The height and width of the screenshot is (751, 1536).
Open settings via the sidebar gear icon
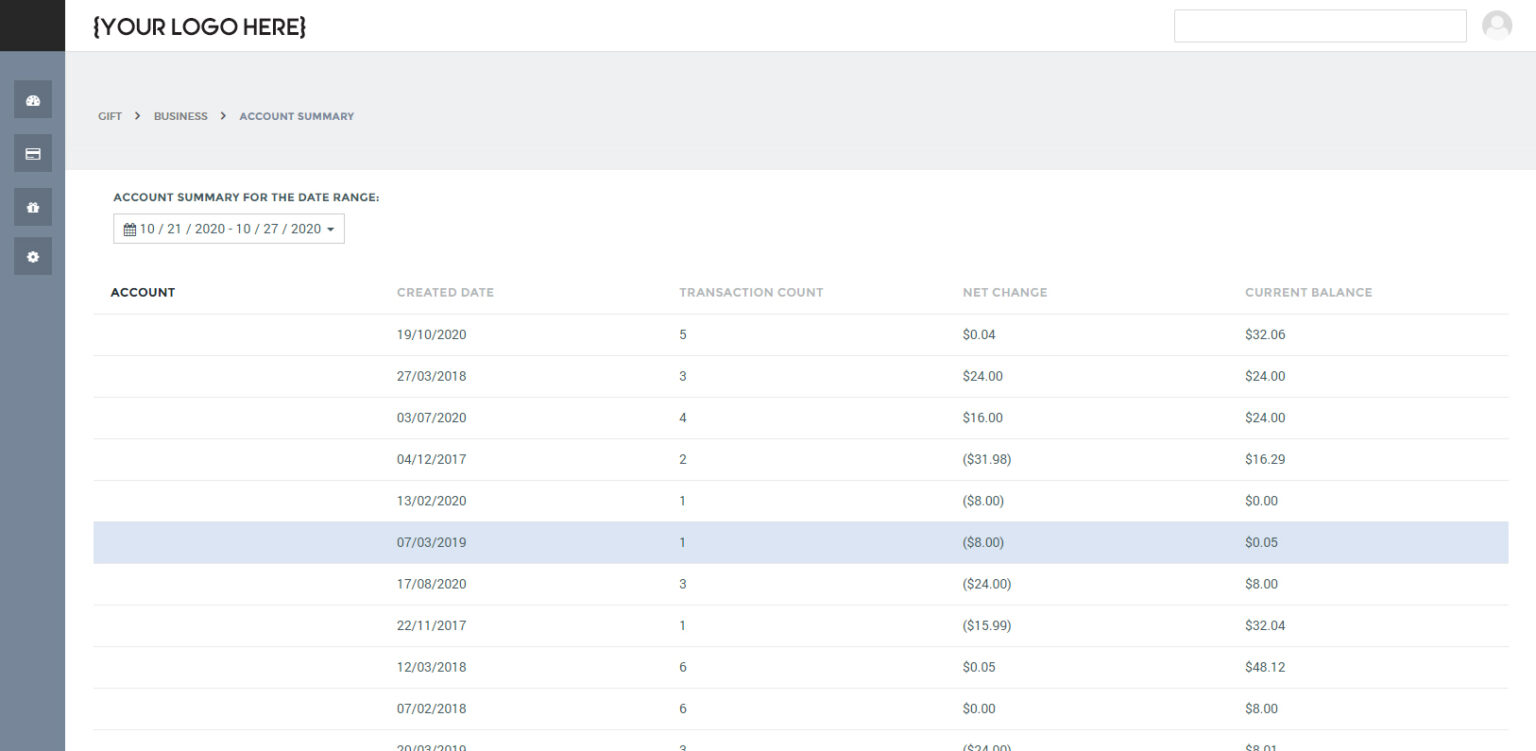pyautogui.click(x=32, y=257)
